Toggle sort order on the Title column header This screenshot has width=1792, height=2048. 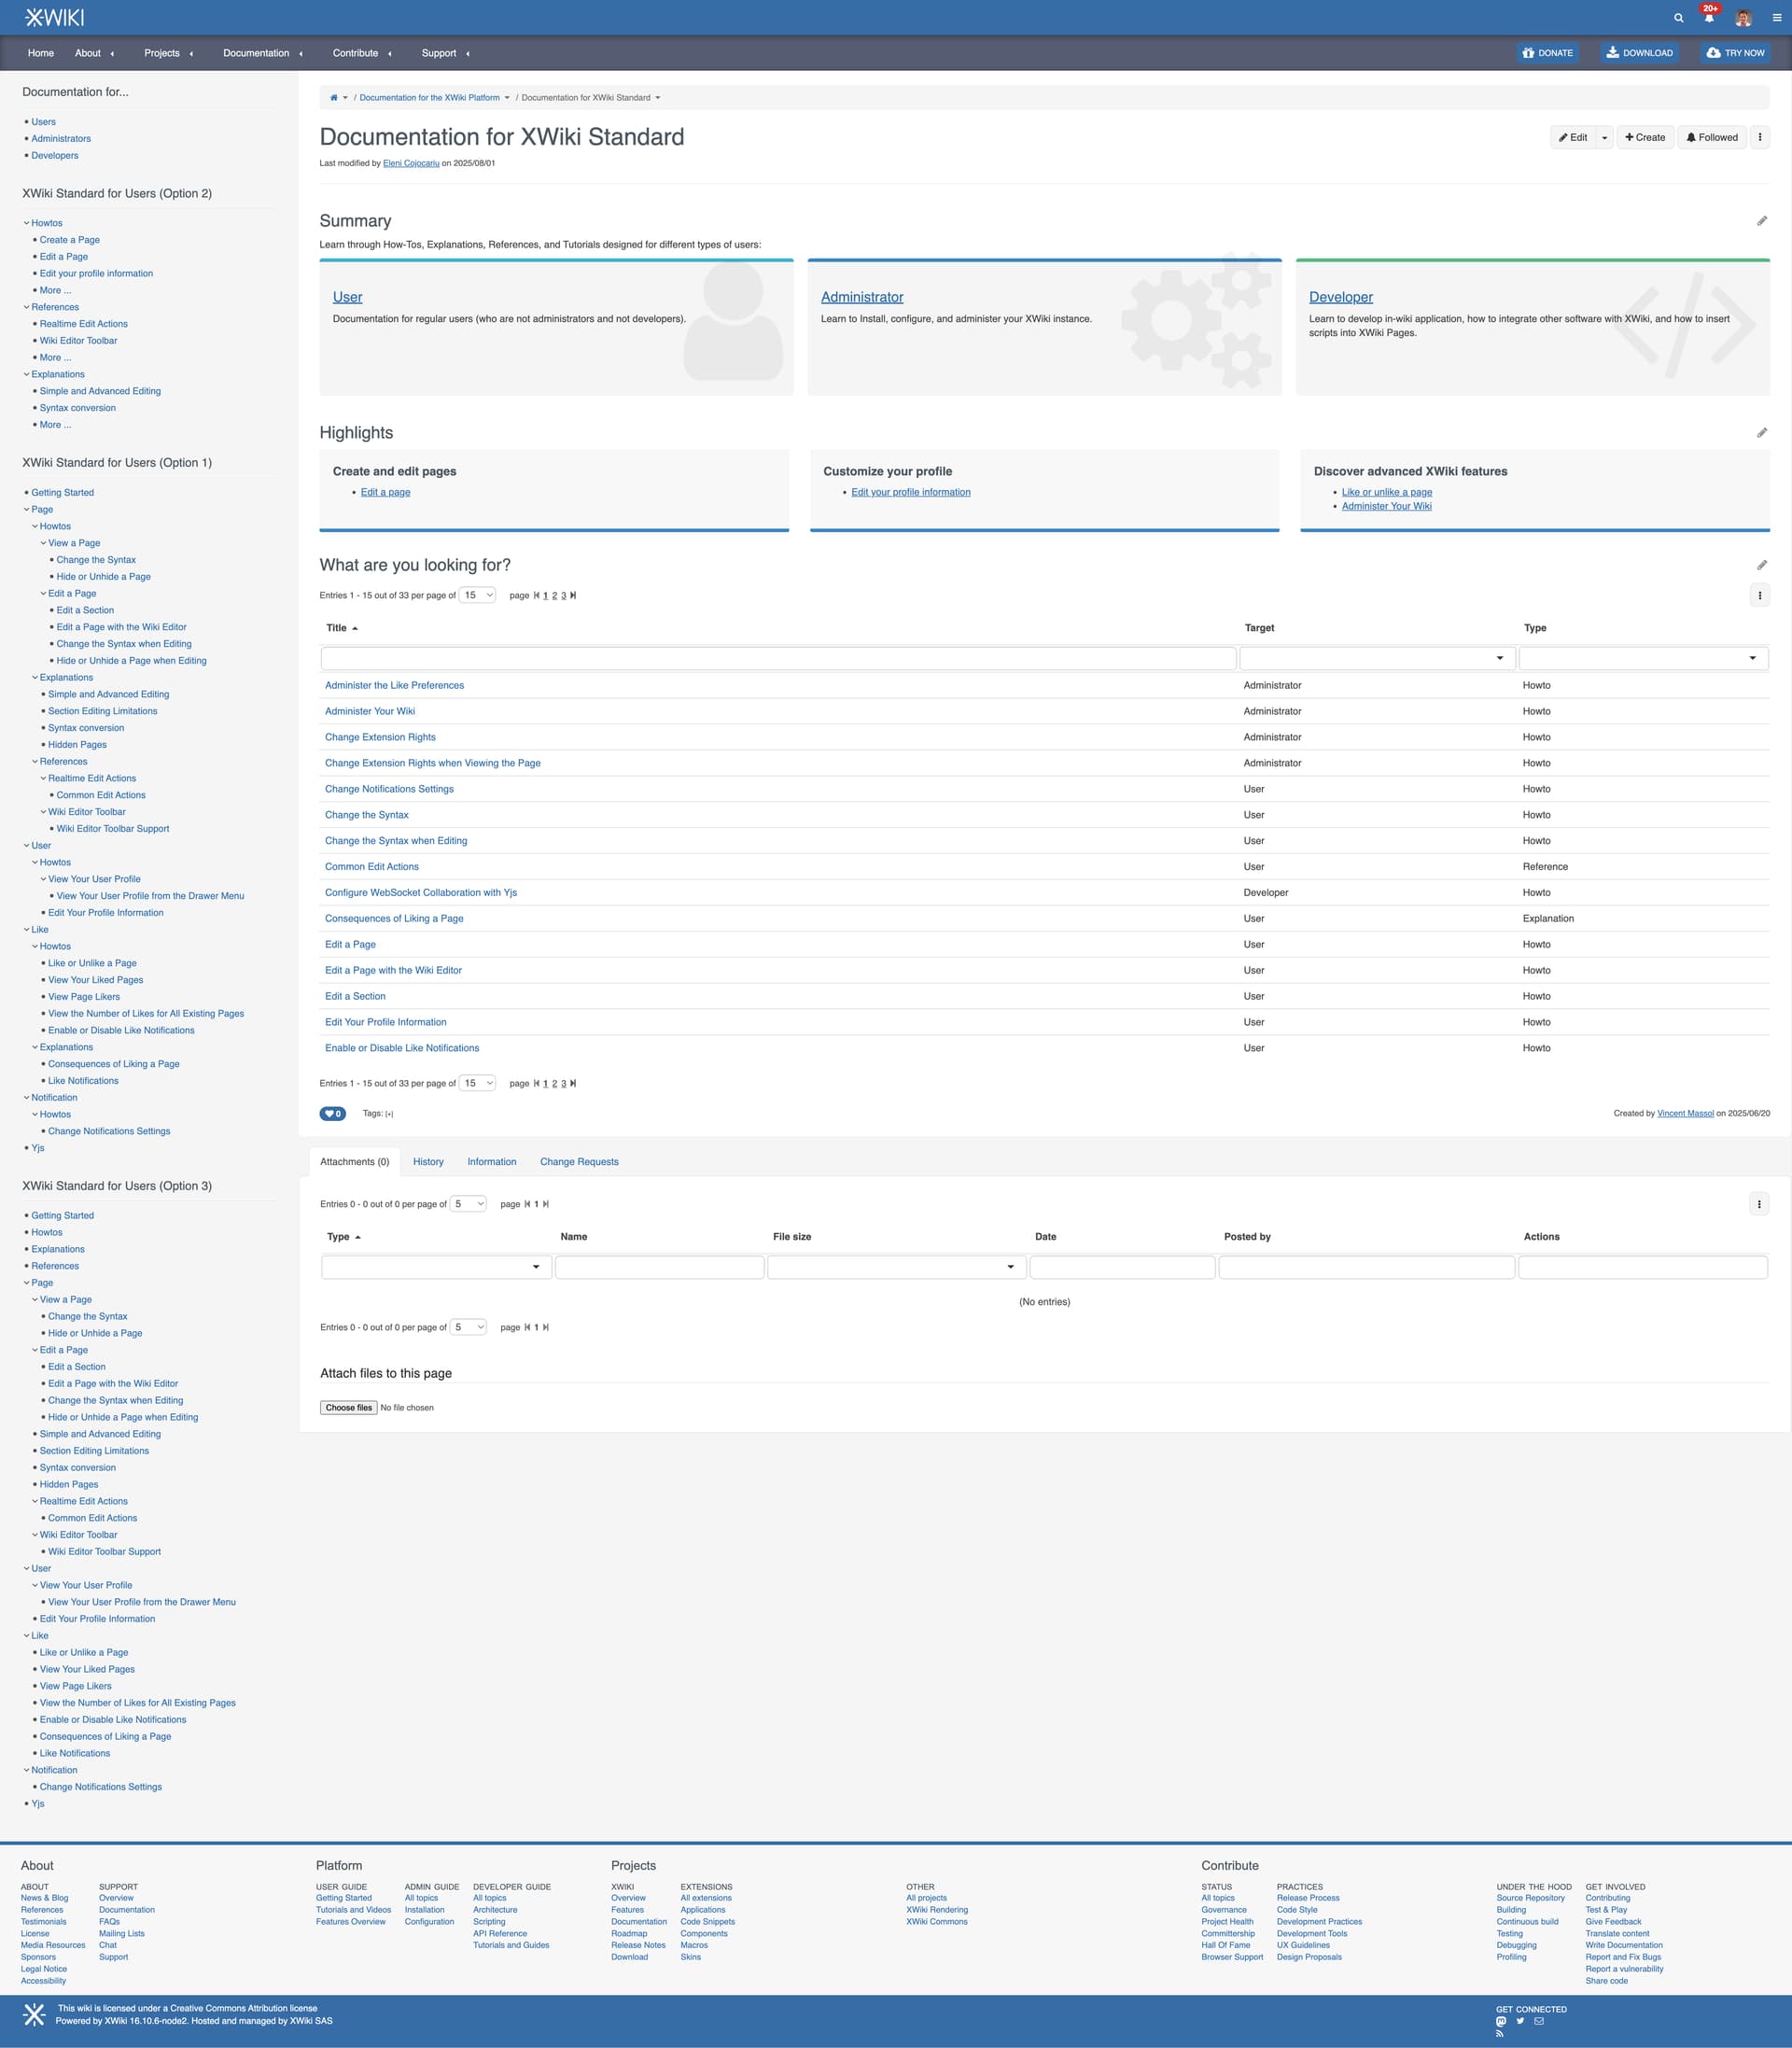click(x=342, y=628)
